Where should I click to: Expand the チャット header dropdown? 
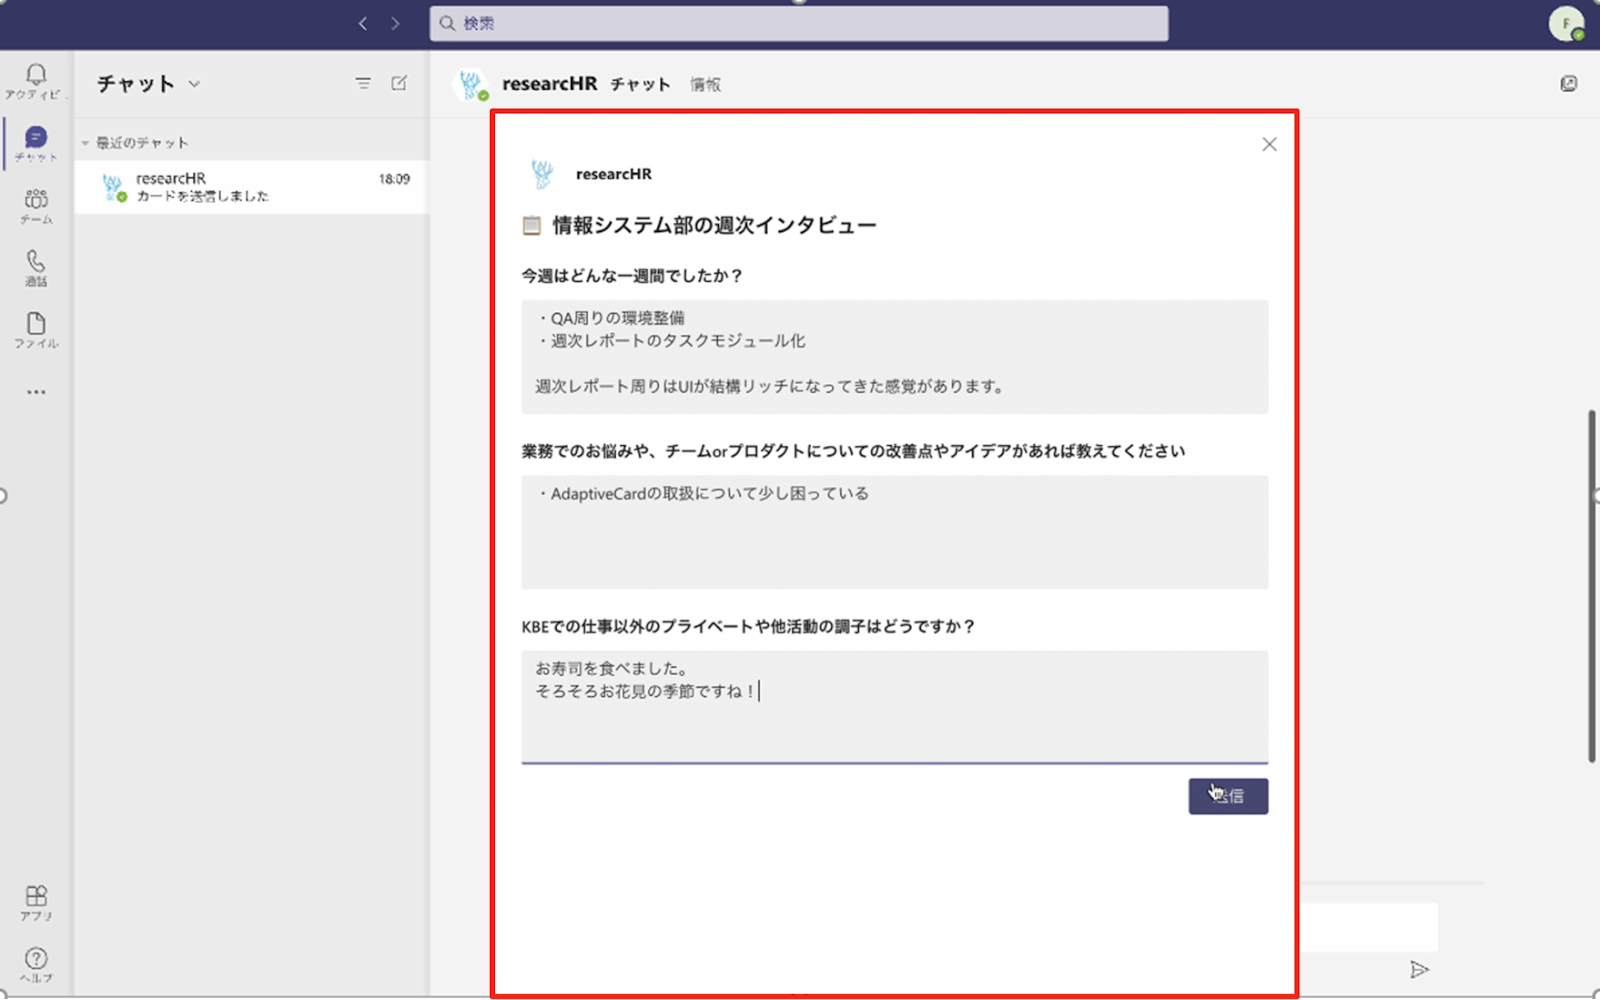pos(194,84)
